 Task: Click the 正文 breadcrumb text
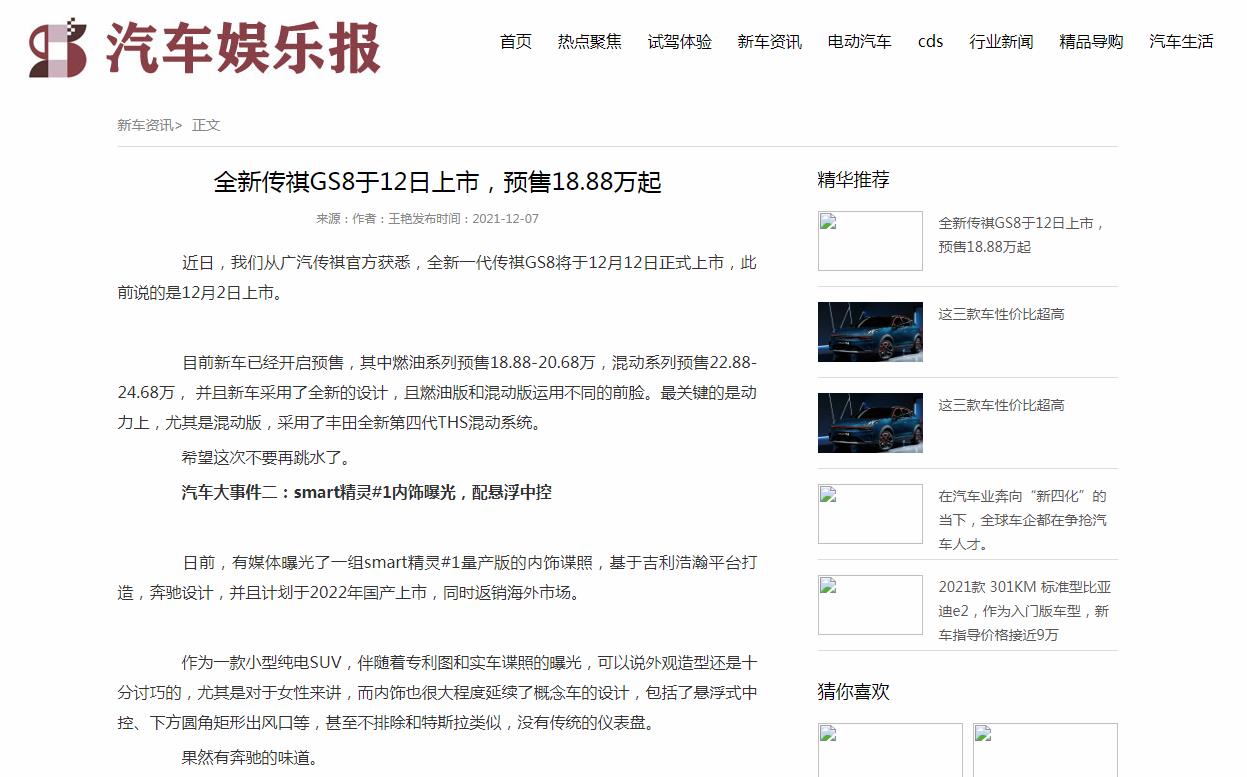206,125
